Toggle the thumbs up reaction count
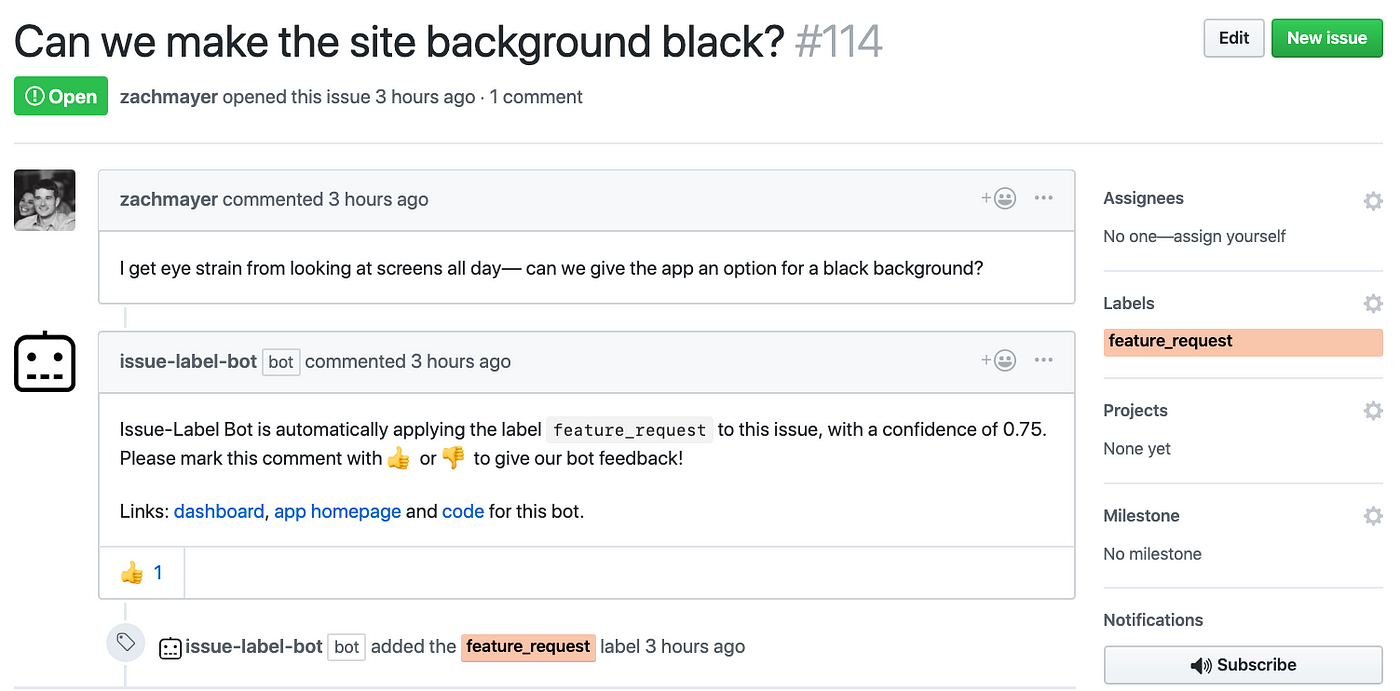The width and height of the screenshot is (1400, 691). pyautogui.click(x=141, y=573)
